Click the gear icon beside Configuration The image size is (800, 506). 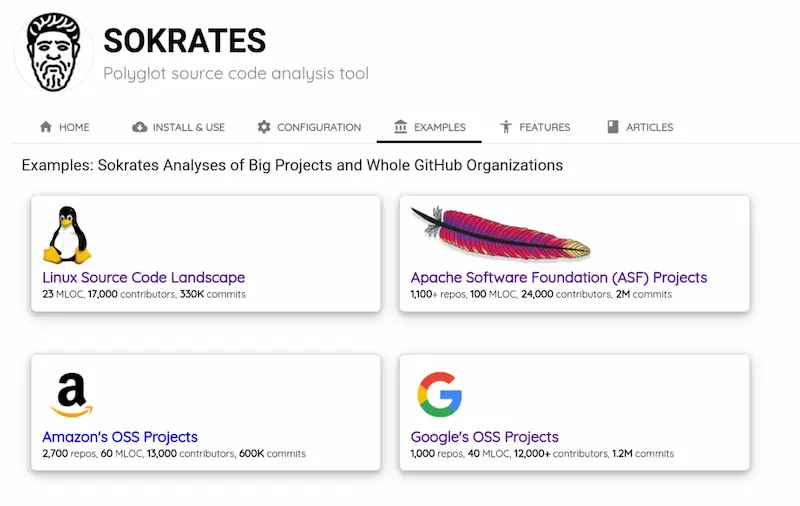[264, 126]
